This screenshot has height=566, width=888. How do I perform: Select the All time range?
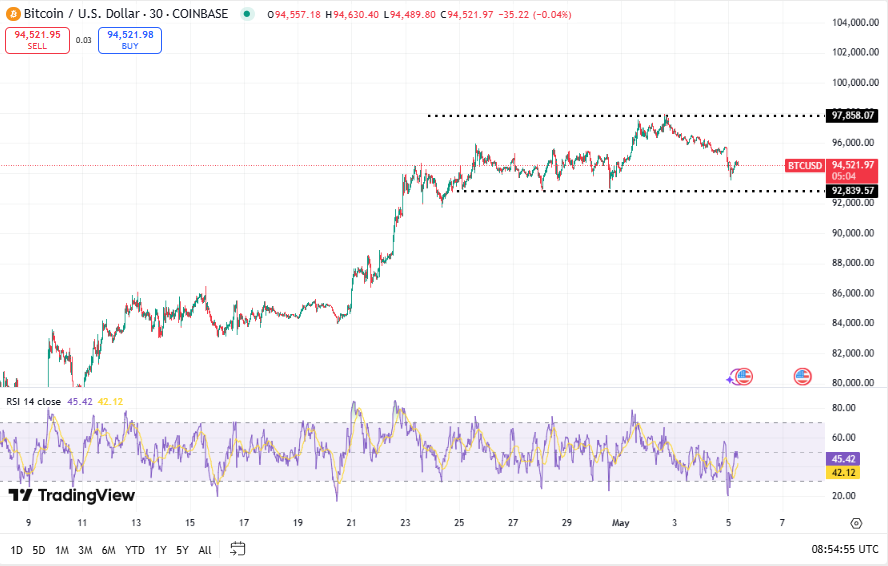click(204, 550)
